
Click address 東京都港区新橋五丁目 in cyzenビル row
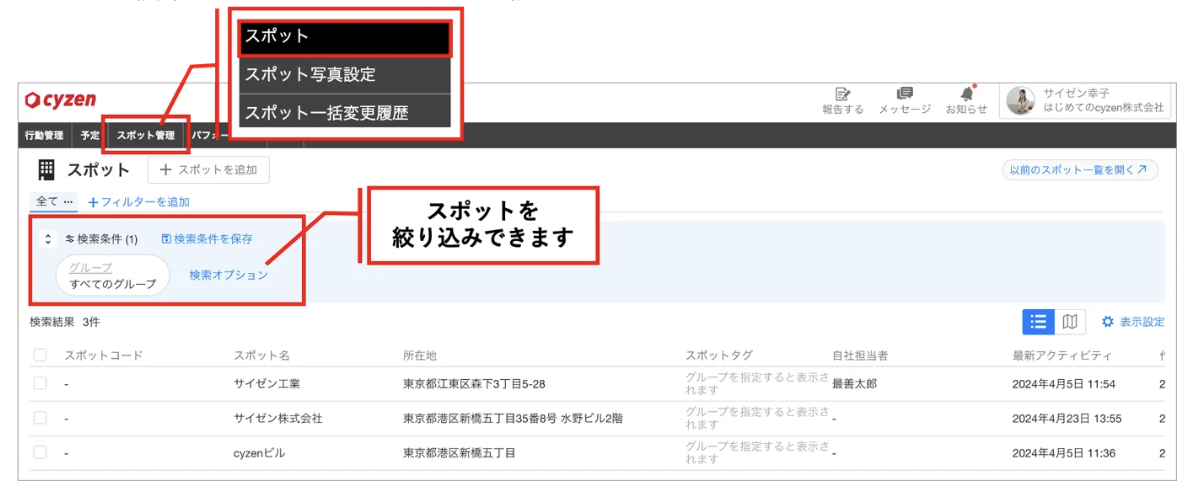point(459,453)
